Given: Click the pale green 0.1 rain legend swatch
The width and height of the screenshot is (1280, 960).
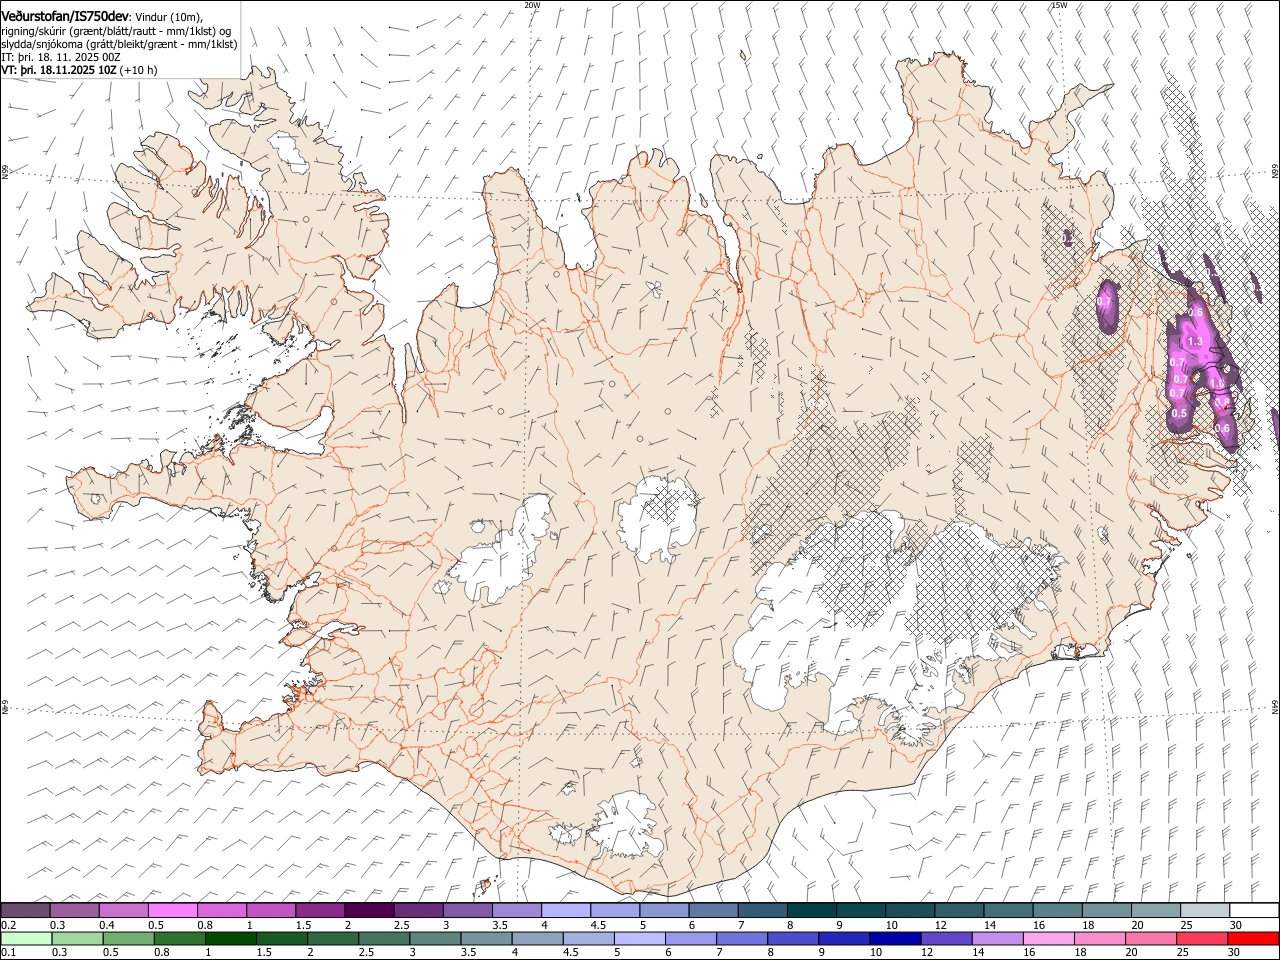Looking at the screenshot, I should pos(27,939).
